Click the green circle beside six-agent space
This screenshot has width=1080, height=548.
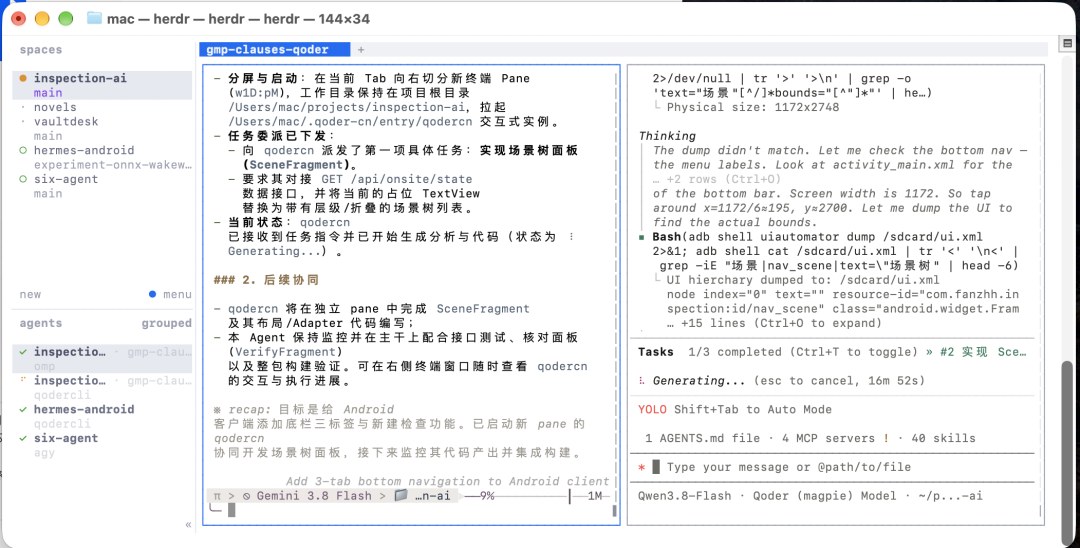point(23,179)
